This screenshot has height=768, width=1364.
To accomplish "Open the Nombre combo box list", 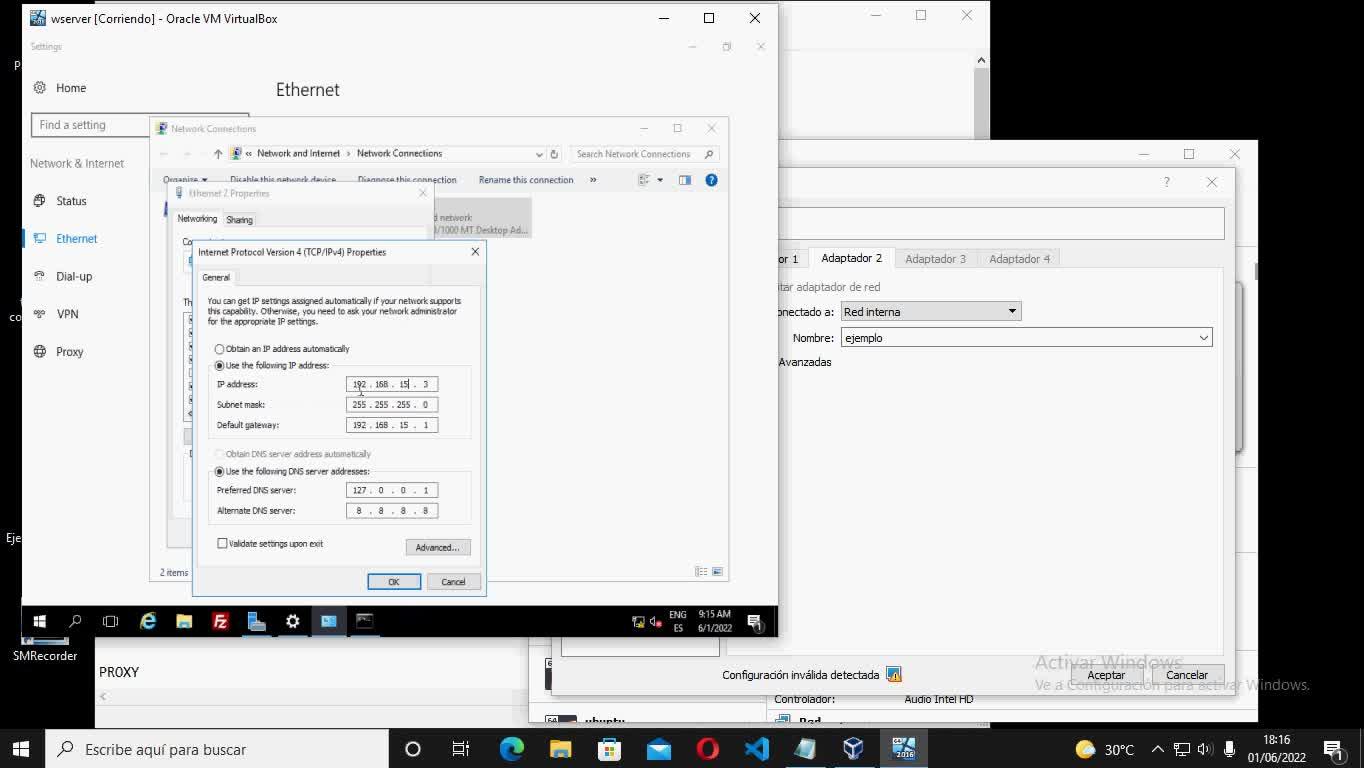I will 1203,338.
